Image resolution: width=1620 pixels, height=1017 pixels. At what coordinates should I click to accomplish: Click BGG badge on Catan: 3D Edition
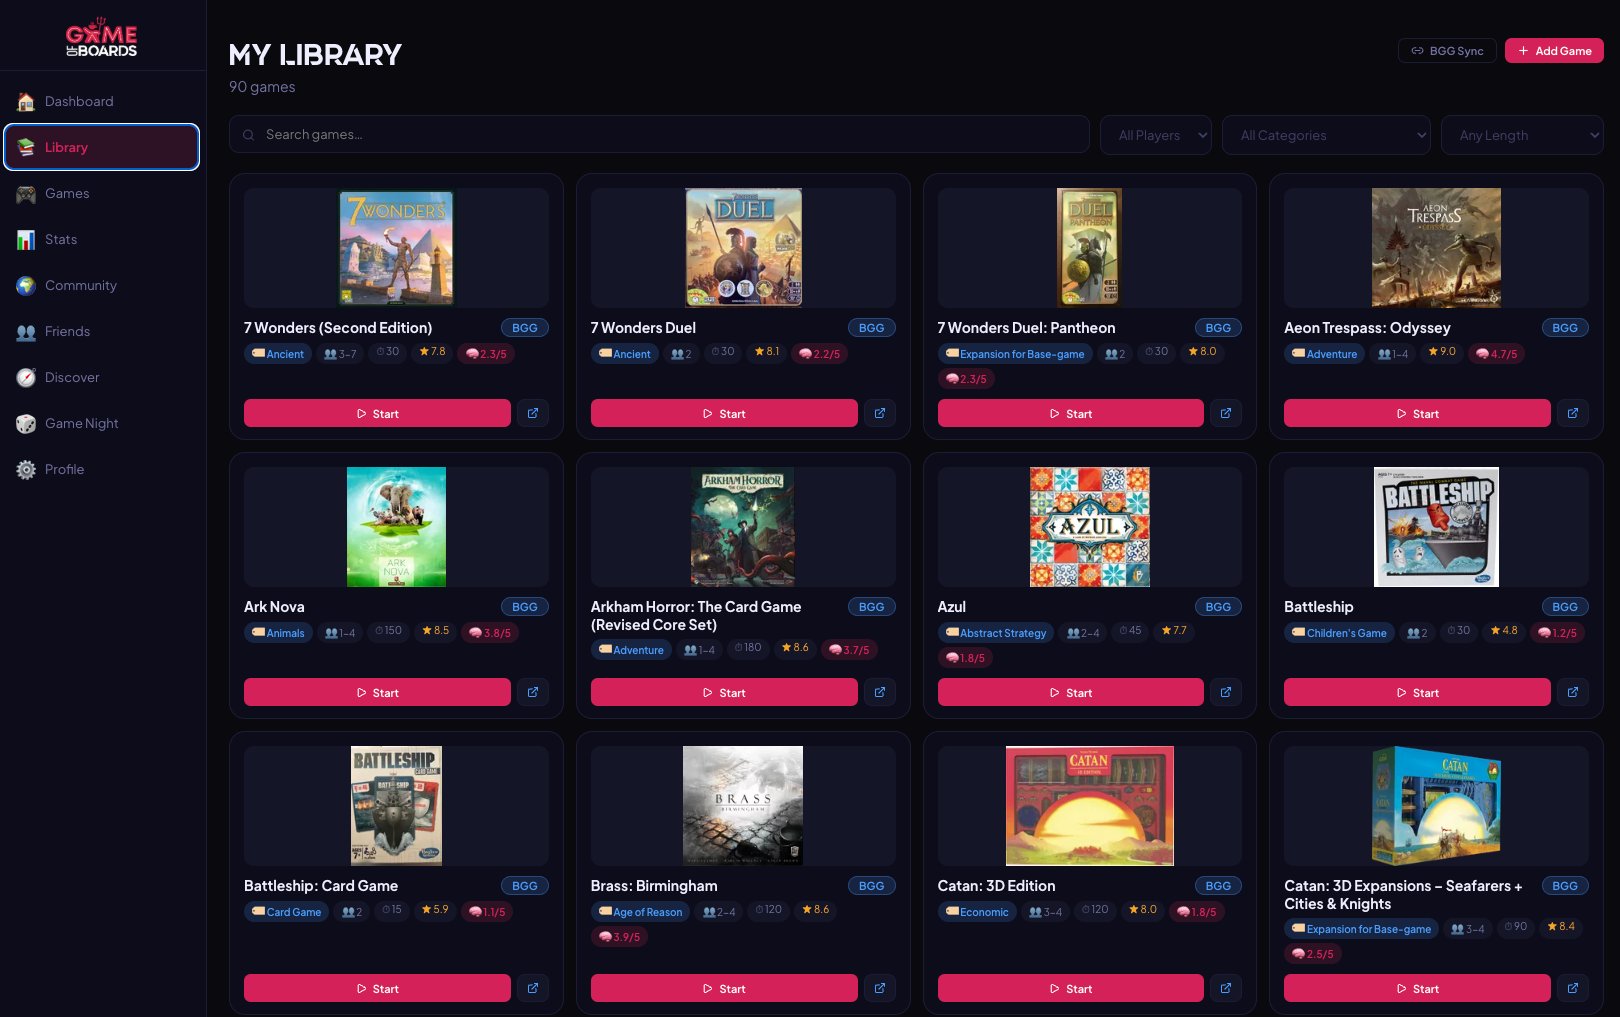[x=1218, y=886]
